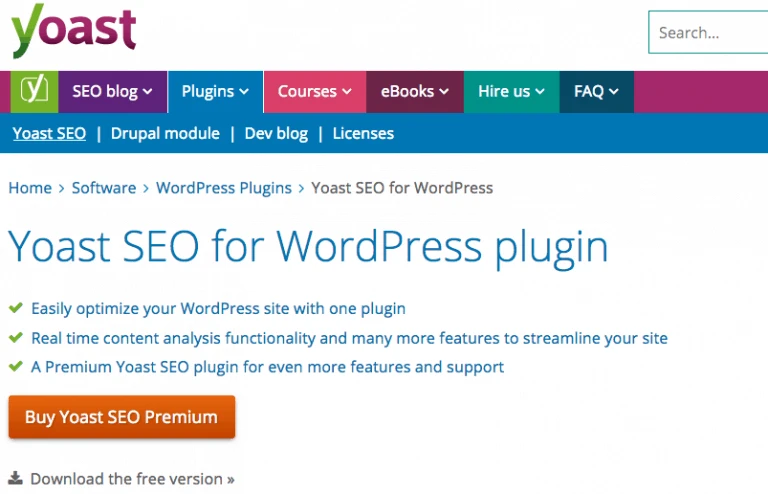Image resolution: width=768 pixels, height=494 pixels.
Task: Click the green checkmark next to A Premium Yoast SEO plugin
Action: point(16,366)
